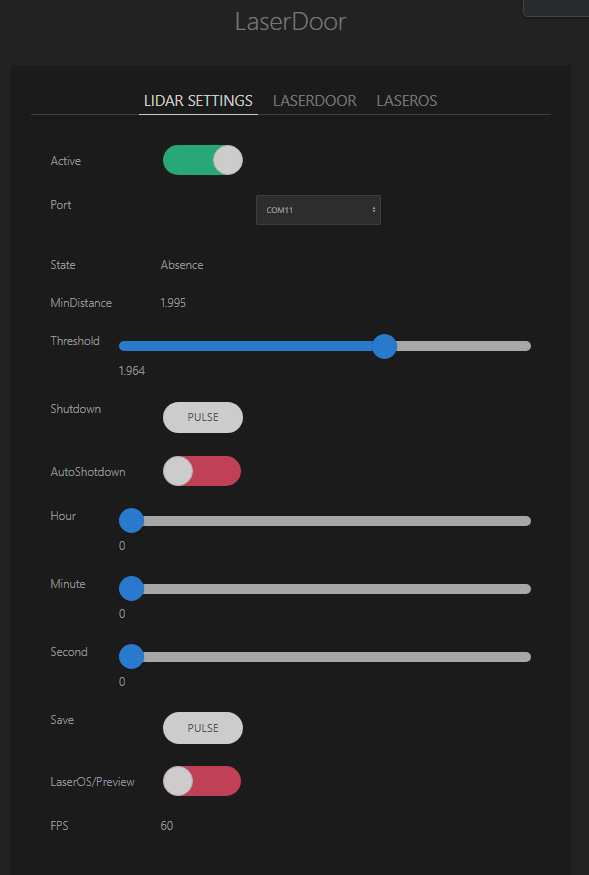Open the LASEROS tab

(406, 100)
